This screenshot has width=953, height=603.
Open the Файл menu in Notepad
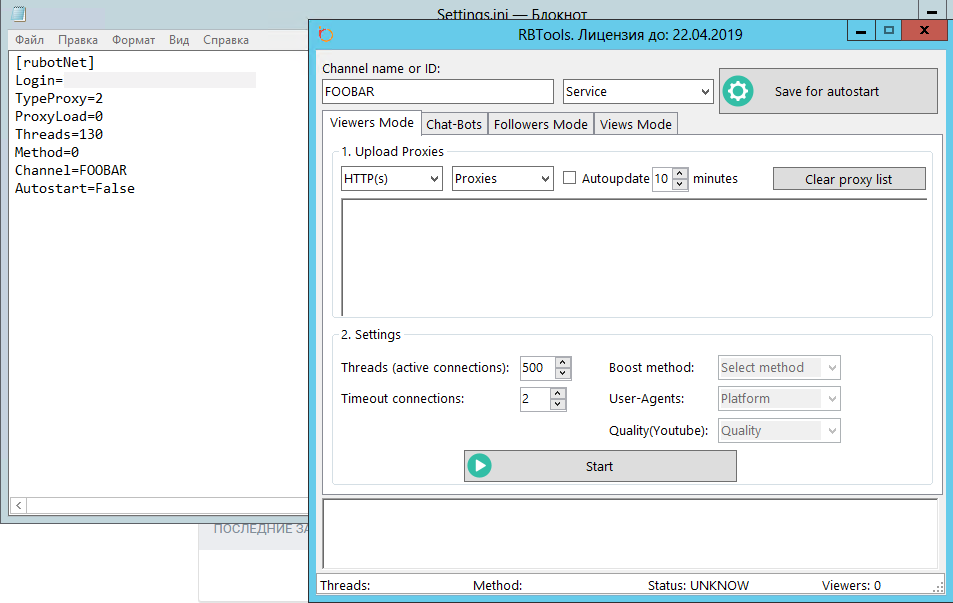click(x=29, y=40)
